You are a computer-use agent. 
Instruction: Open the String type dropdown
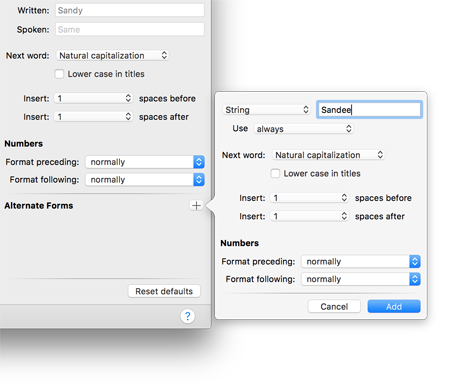point(267,110)
